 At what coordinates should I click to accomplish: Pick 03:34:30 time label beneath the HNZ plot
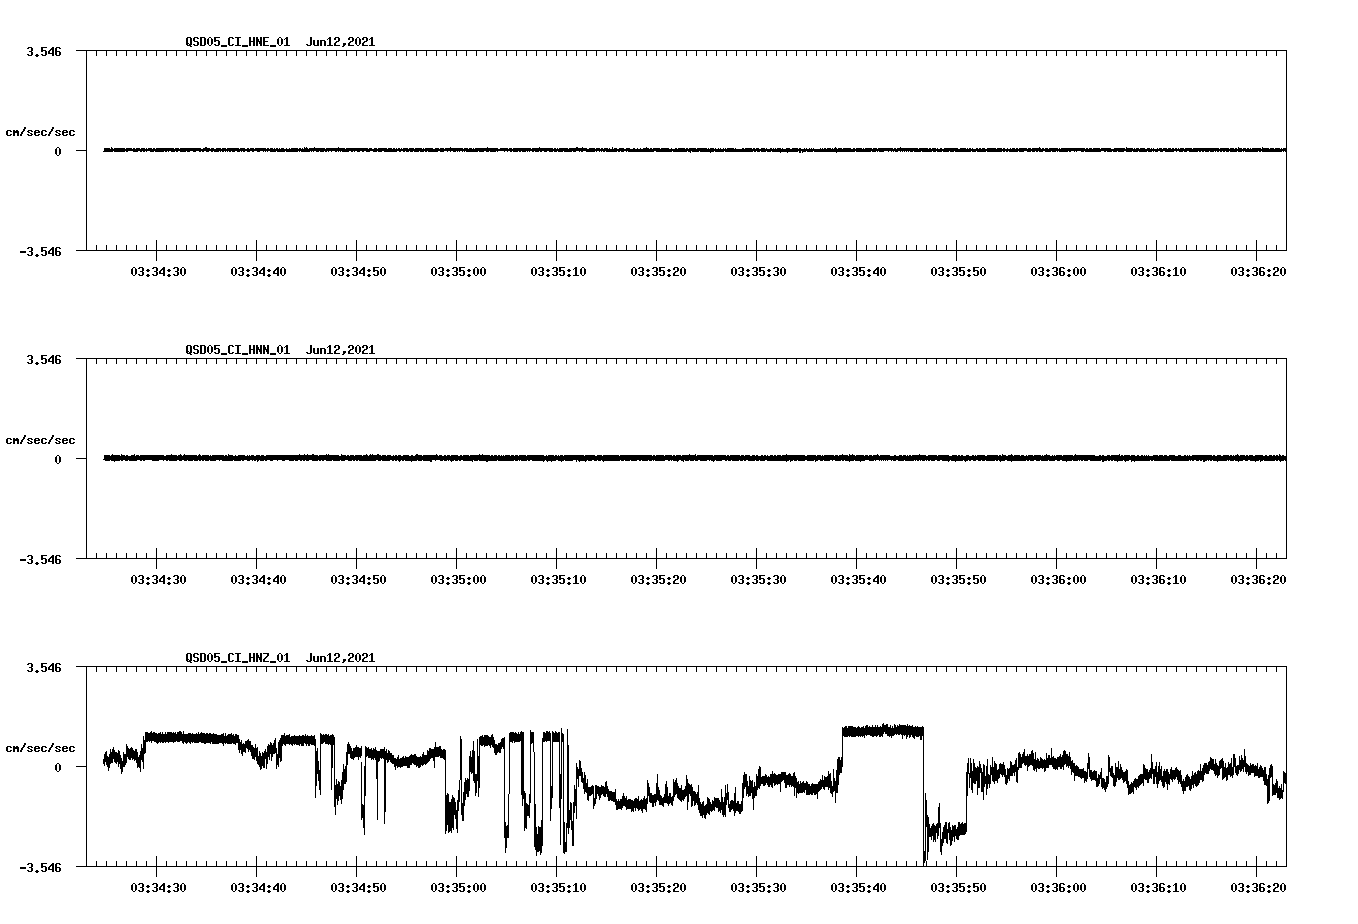[158, 888]
